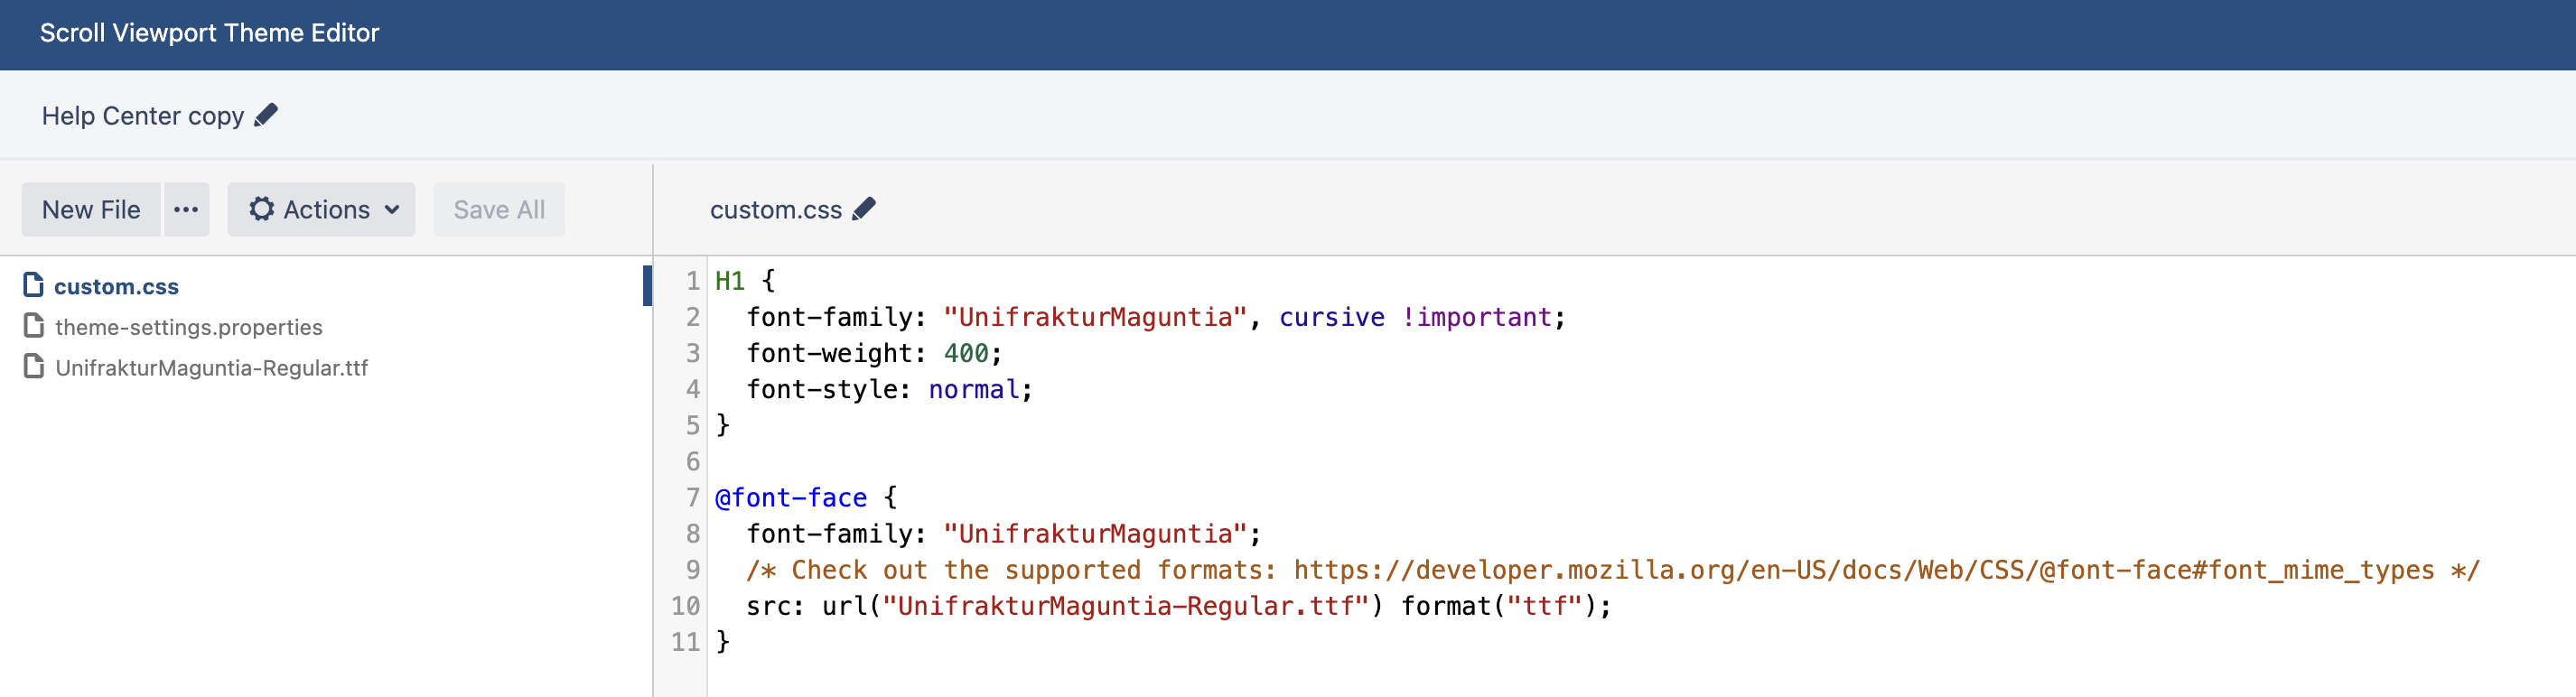
Task: Click the theme-settings.properties file icon
Action: pos(34,326)
